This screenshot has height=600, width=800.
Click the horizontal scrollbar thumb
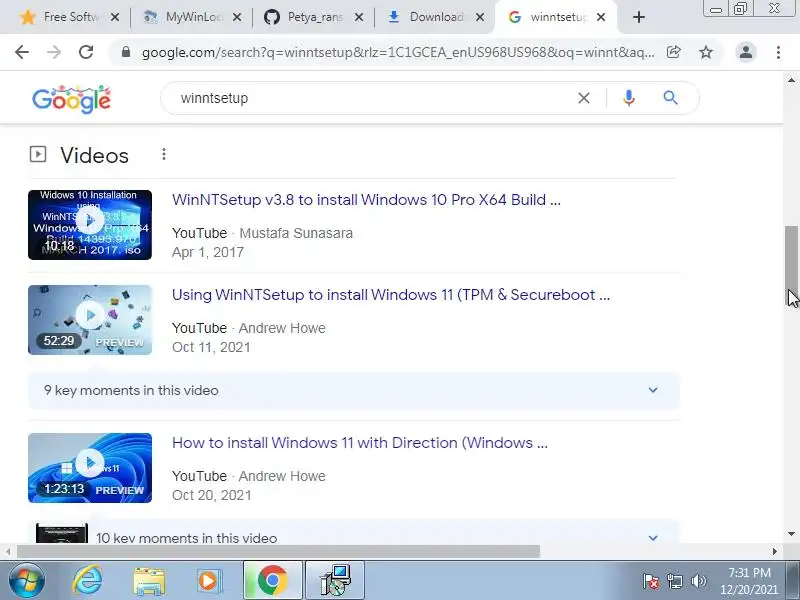(x=278, y=551)
